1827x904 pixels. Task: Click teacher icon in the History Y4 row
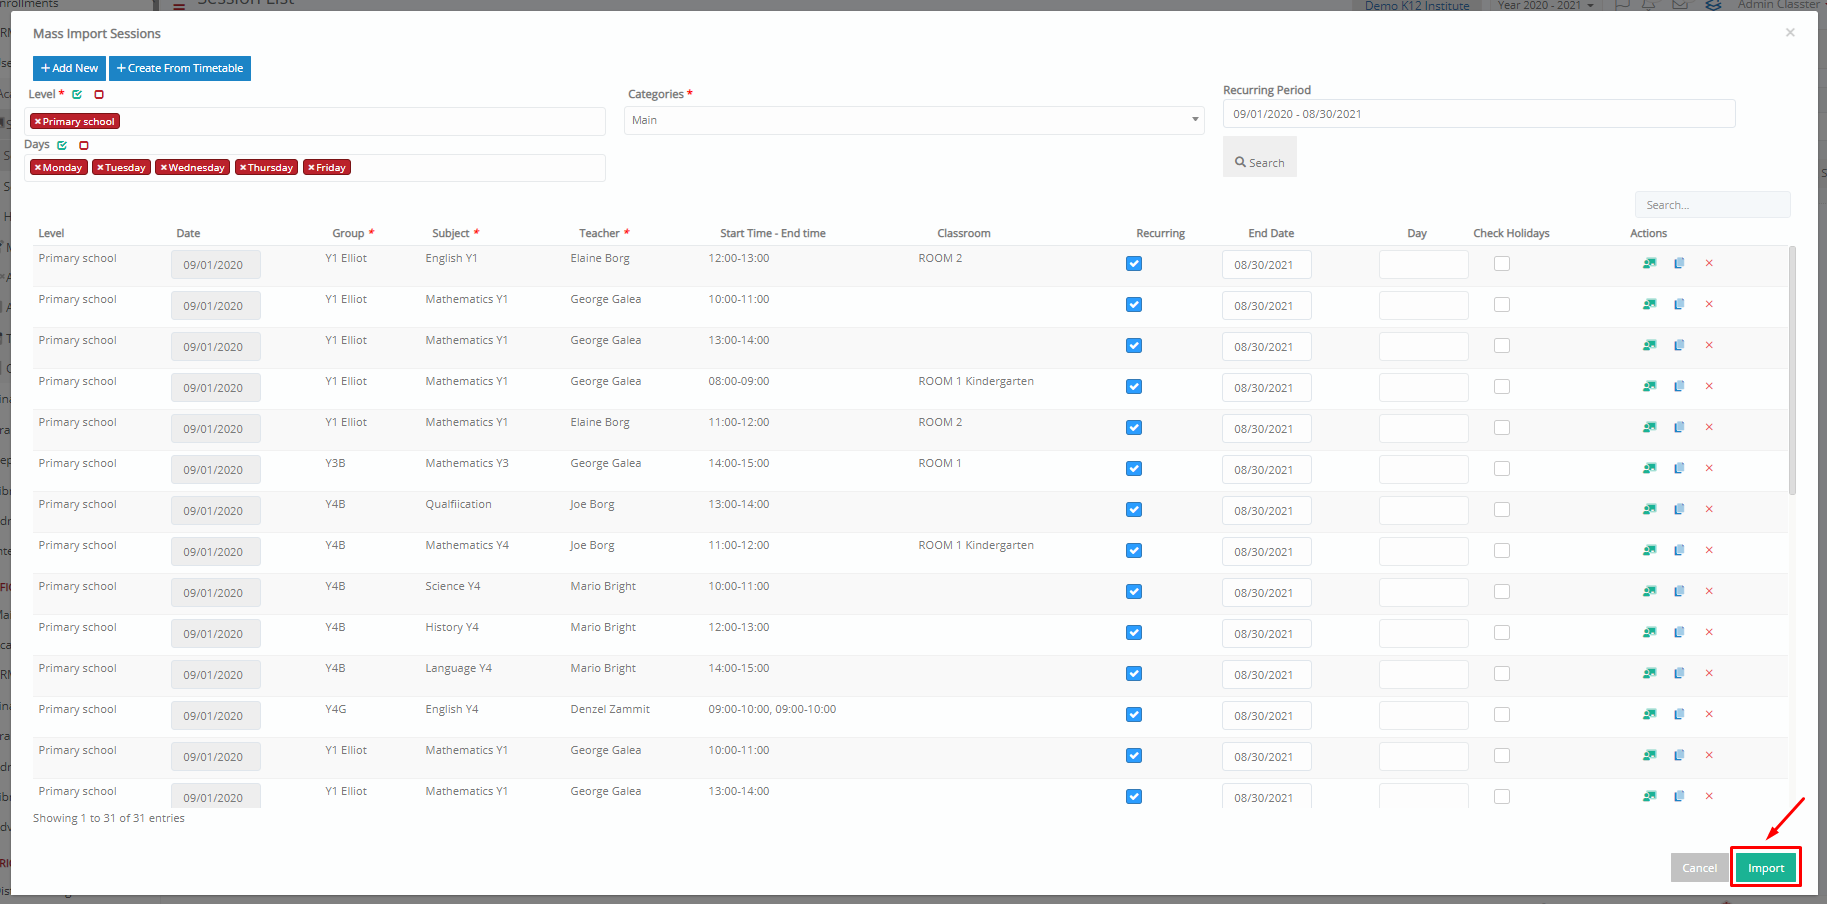[x=1649, y=632]
